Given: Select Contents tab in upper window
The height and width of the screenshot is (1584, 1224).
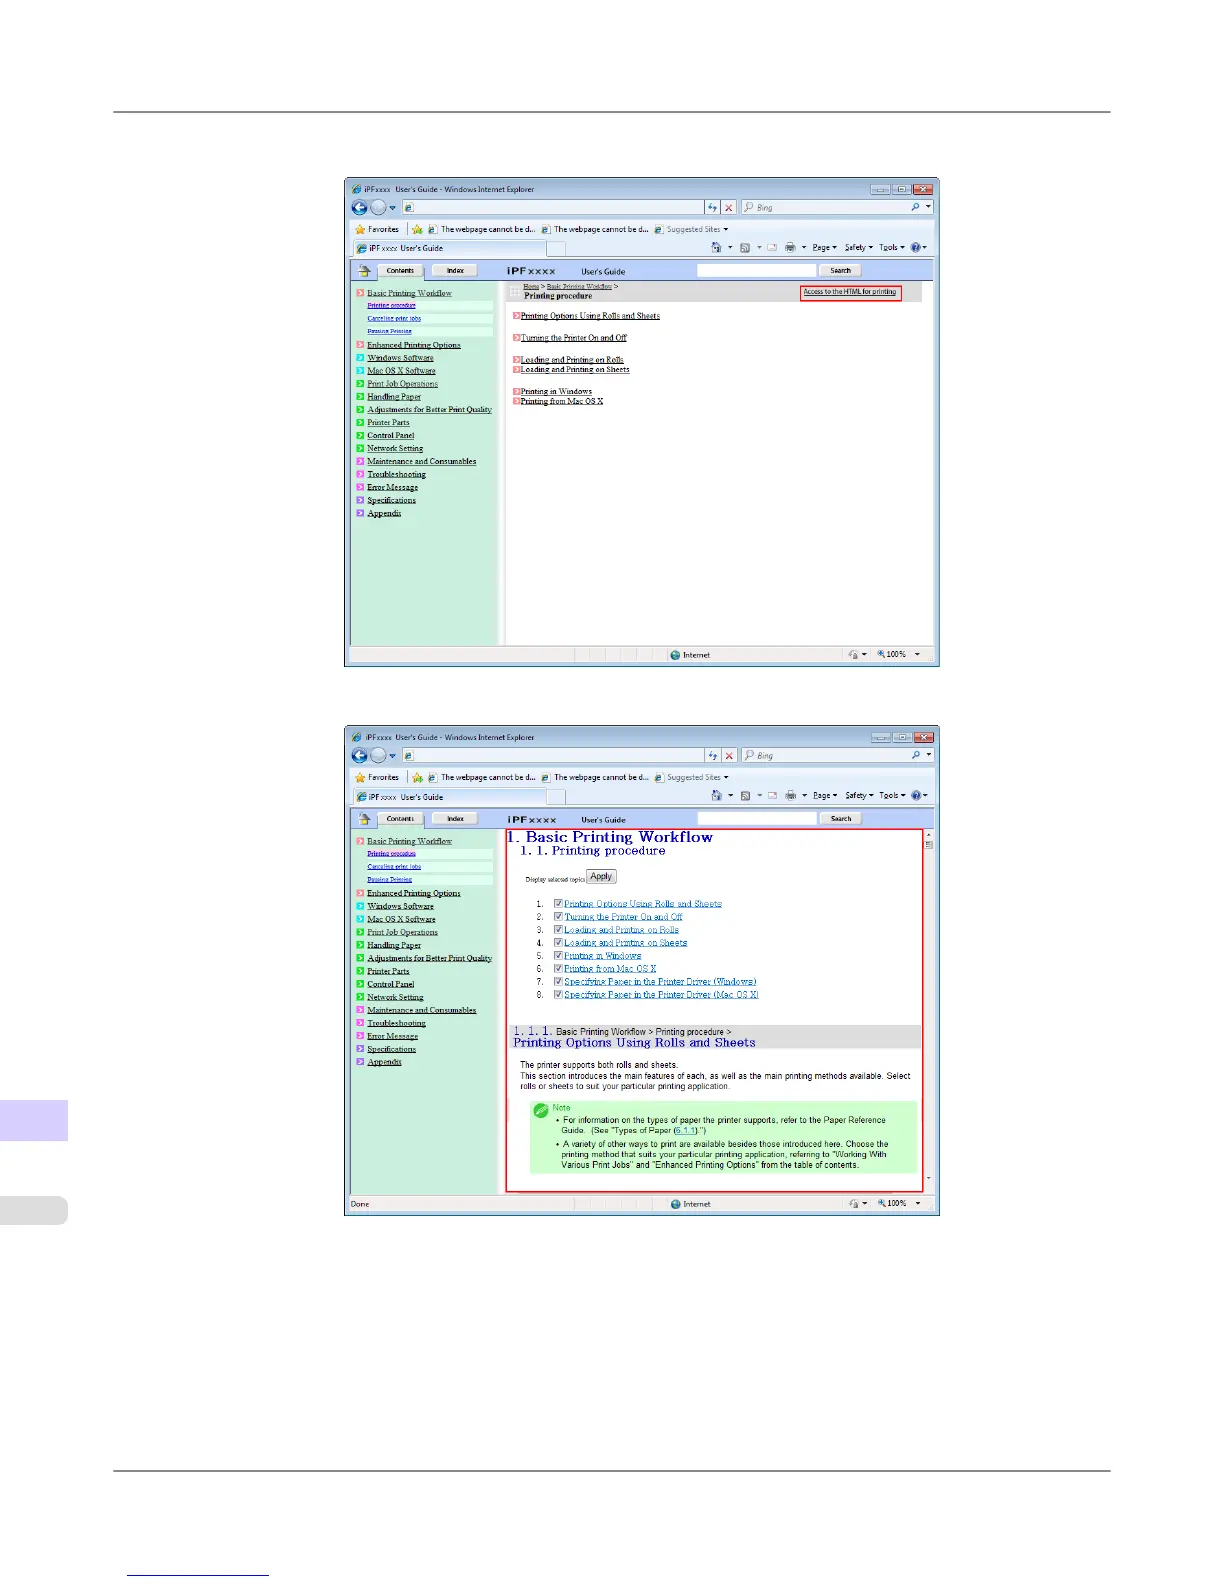Looking at the screenshot, I should 400,270.
